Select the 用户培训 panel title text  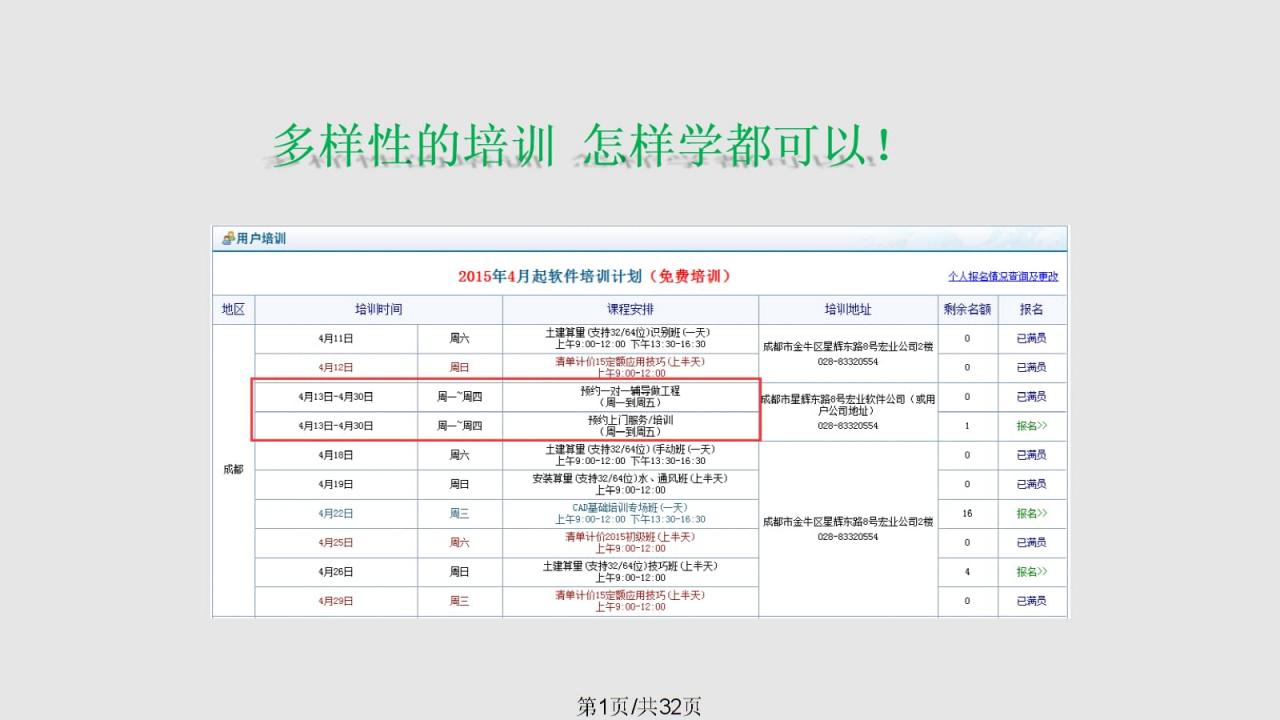[x=261, y=238]
